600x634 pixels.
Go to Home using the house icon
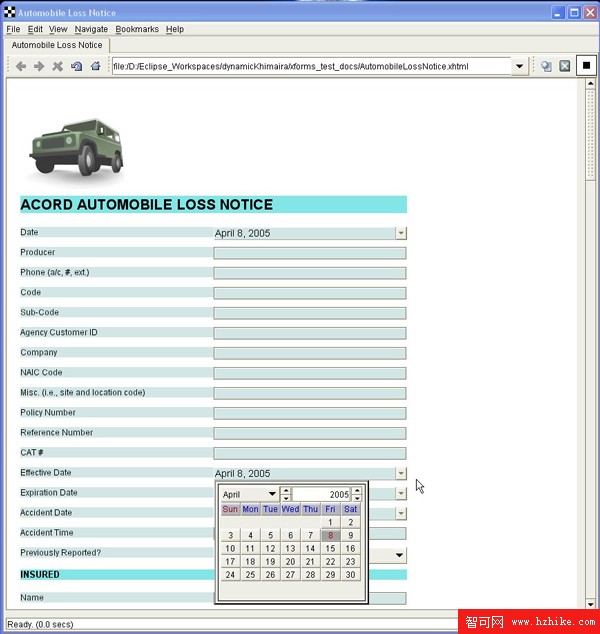[95, 66]
